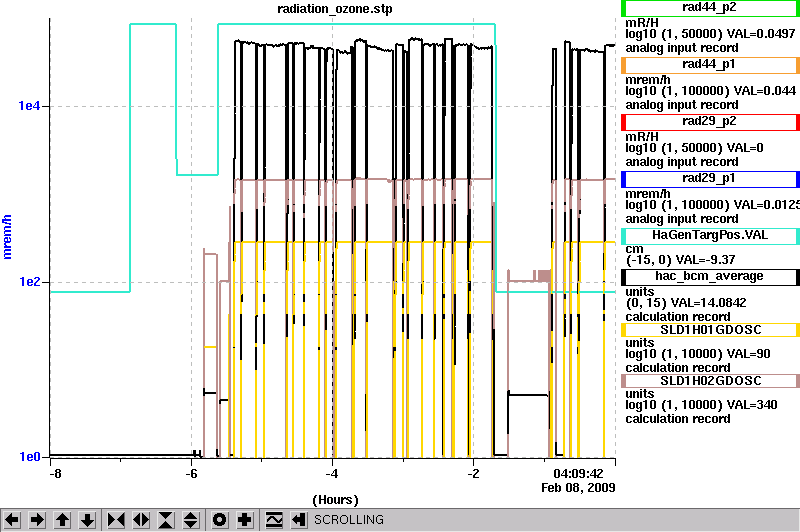Viewport: 800px width, 532px height.
Task: Select the SLD1H01GDOSC yellow legend entry
Action: pos(710,330)
